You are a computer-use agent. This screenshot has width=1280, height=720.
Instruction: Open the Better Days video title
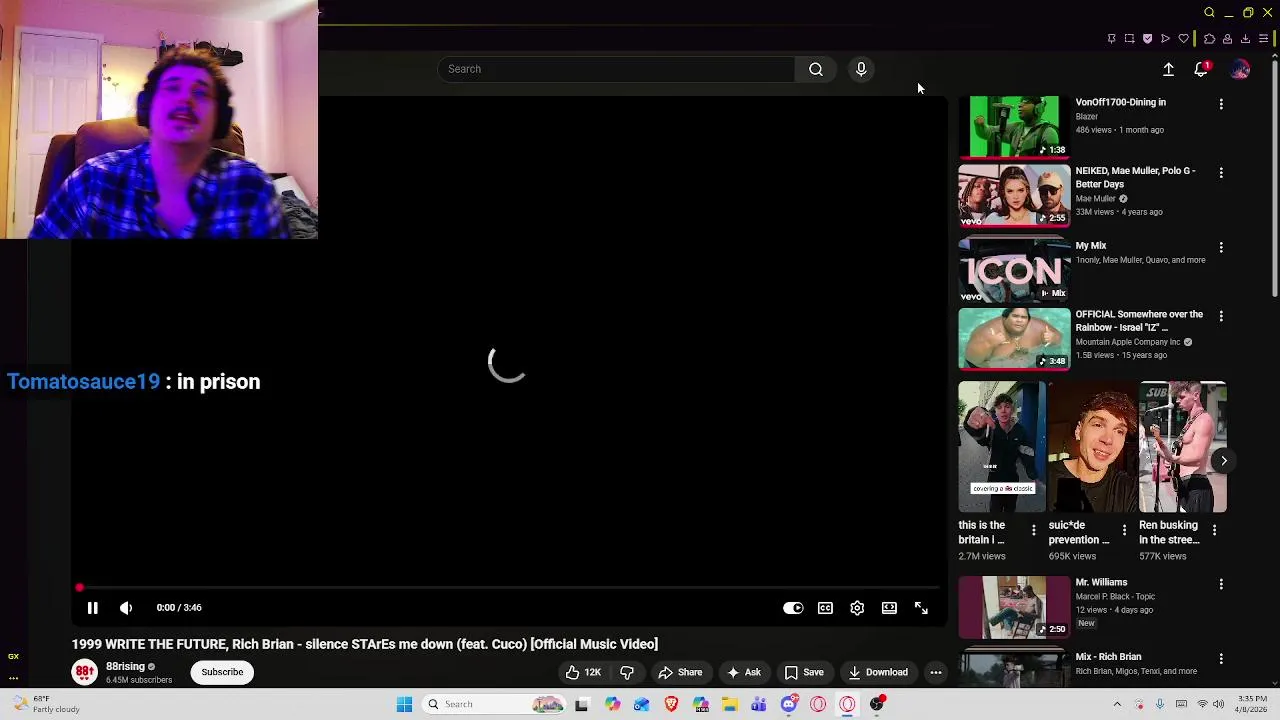click(1135, 177)
